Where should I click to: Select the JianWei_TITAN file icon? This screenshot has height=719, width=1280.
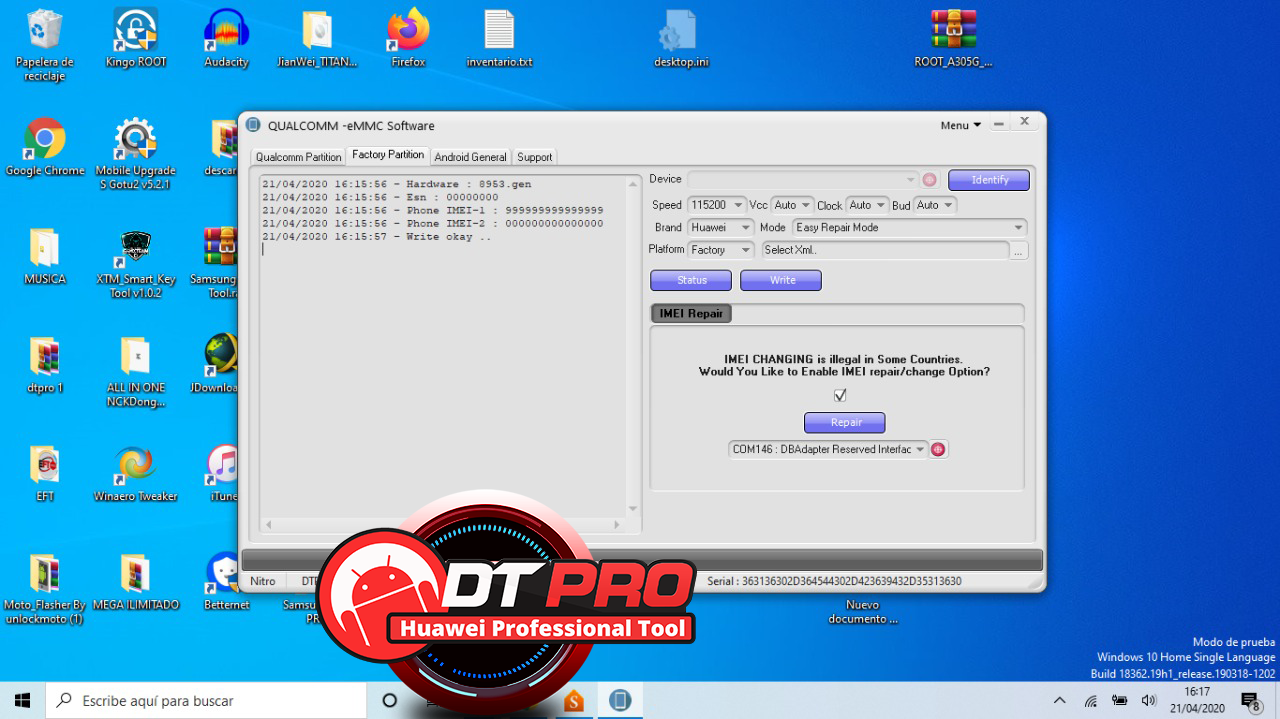(317, 40)
